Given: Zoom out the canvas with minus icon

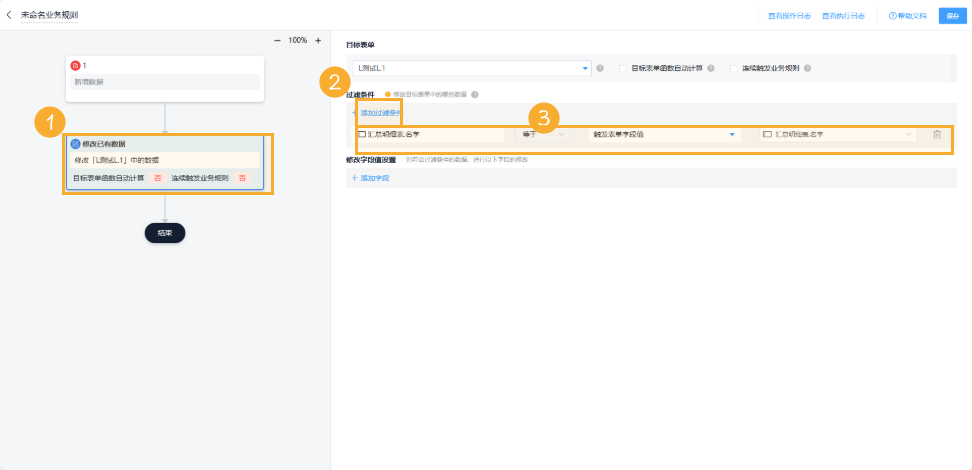Looking at the screenshot, I should (x=277, y=40).
